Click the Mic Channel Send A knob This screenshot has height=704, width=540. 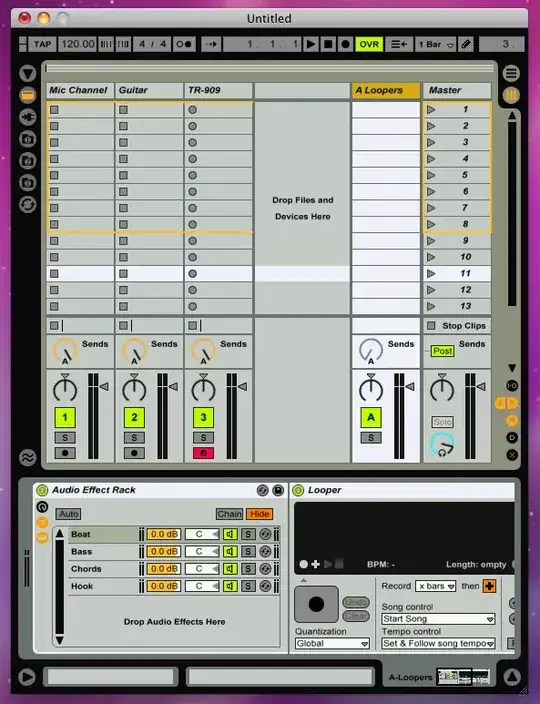click(65, 350)
